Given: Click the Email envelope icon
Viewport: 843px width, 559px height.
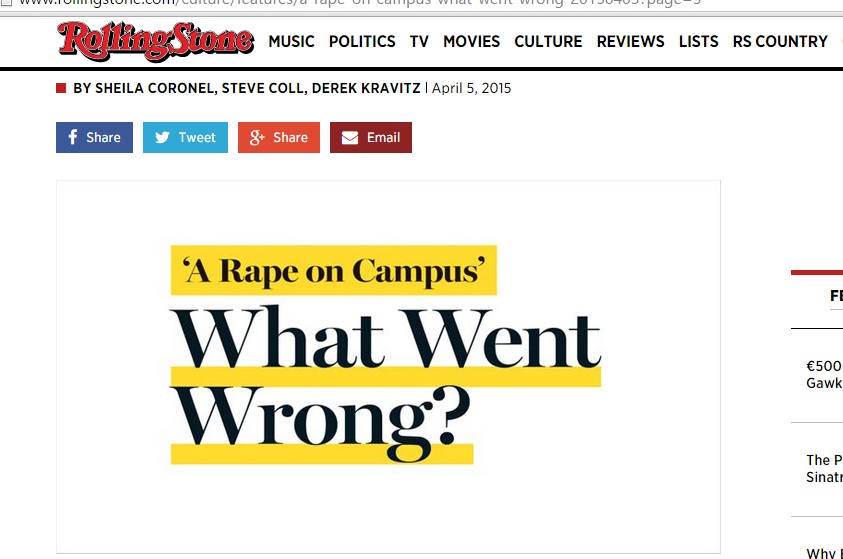Looking at the screenshot, I should pyautogui.click(x=349, y=138).
